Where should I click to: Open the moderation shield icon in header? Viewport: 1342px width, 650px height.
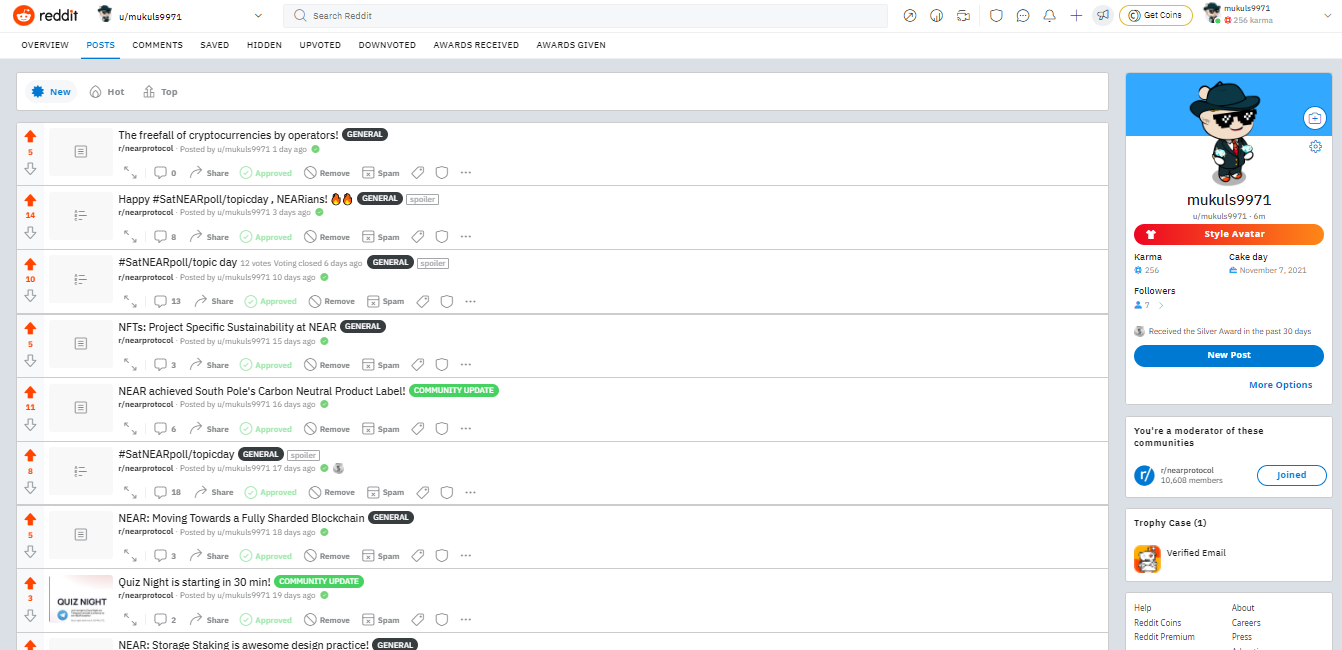[996, 16]
